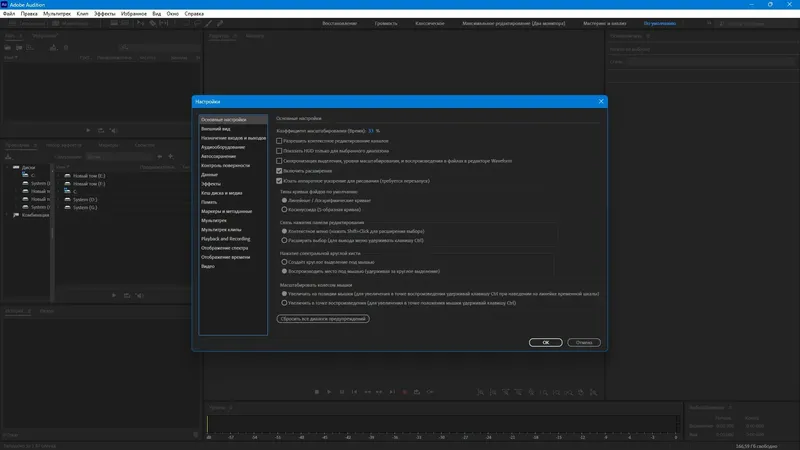This screenshot has width=800, height=450.
Task: Select cosine S-curve fade radio option
Action: [284, 209]
